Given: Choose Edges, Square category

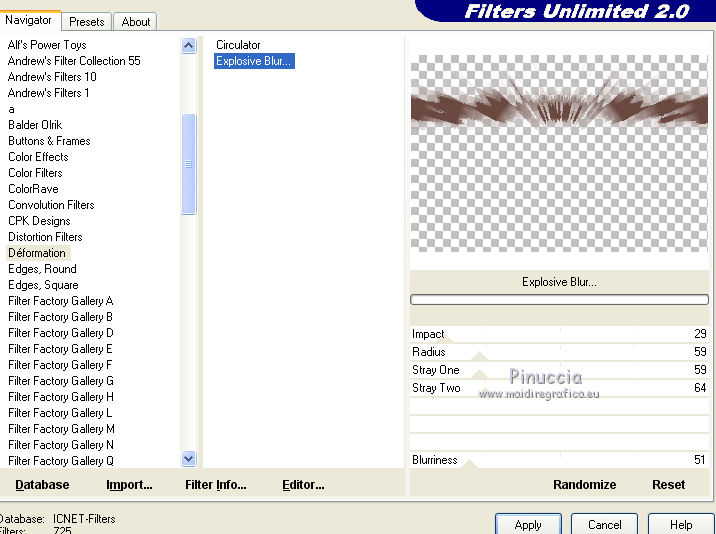Looking at the screenshot, I should [x=43, y=285].
